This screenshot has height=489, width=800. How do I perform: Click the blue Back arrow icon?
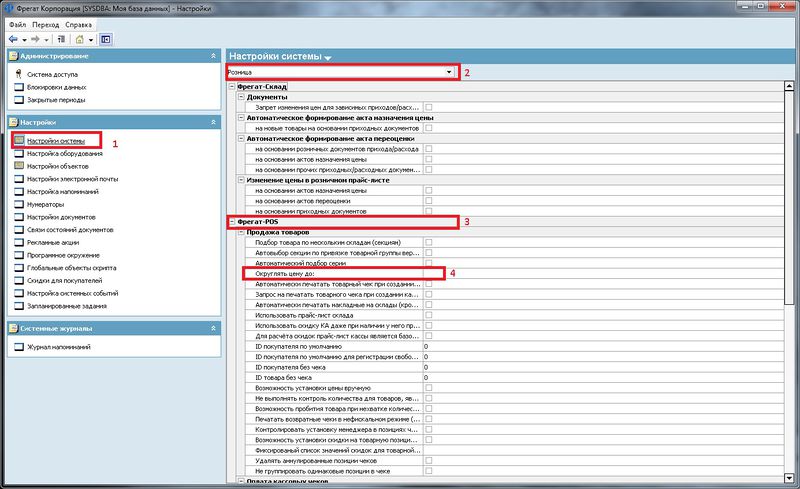(x=13, y=39)
